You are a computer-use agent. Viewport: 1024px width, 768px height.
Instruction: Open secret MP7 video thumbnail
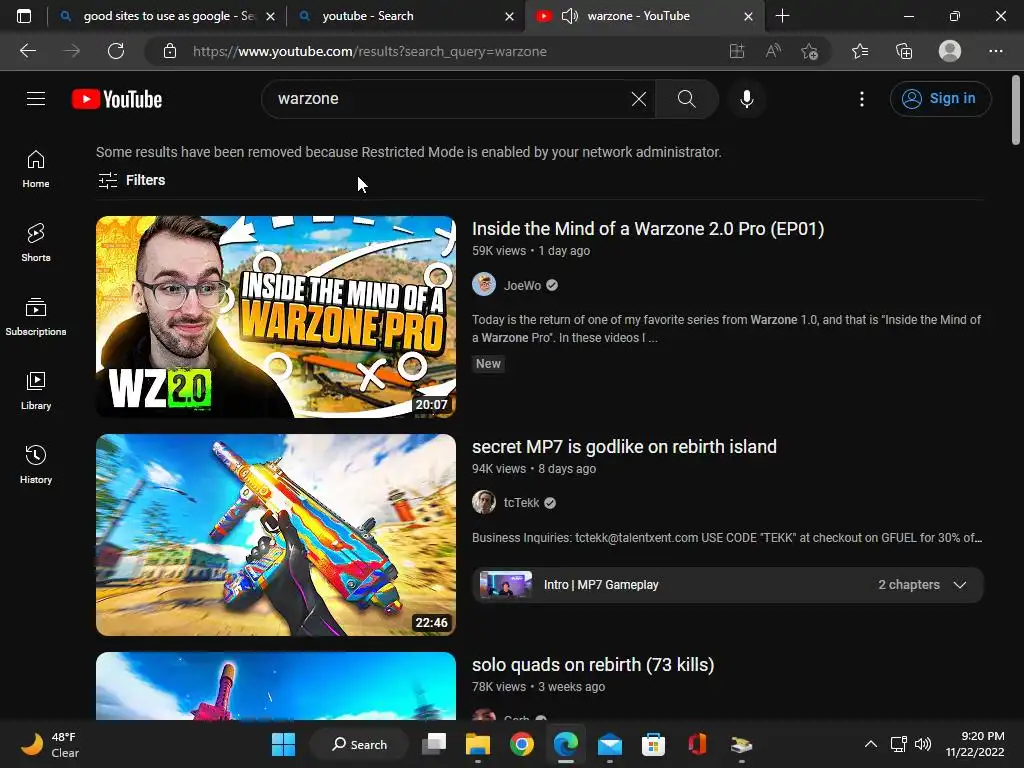point(276,535)
